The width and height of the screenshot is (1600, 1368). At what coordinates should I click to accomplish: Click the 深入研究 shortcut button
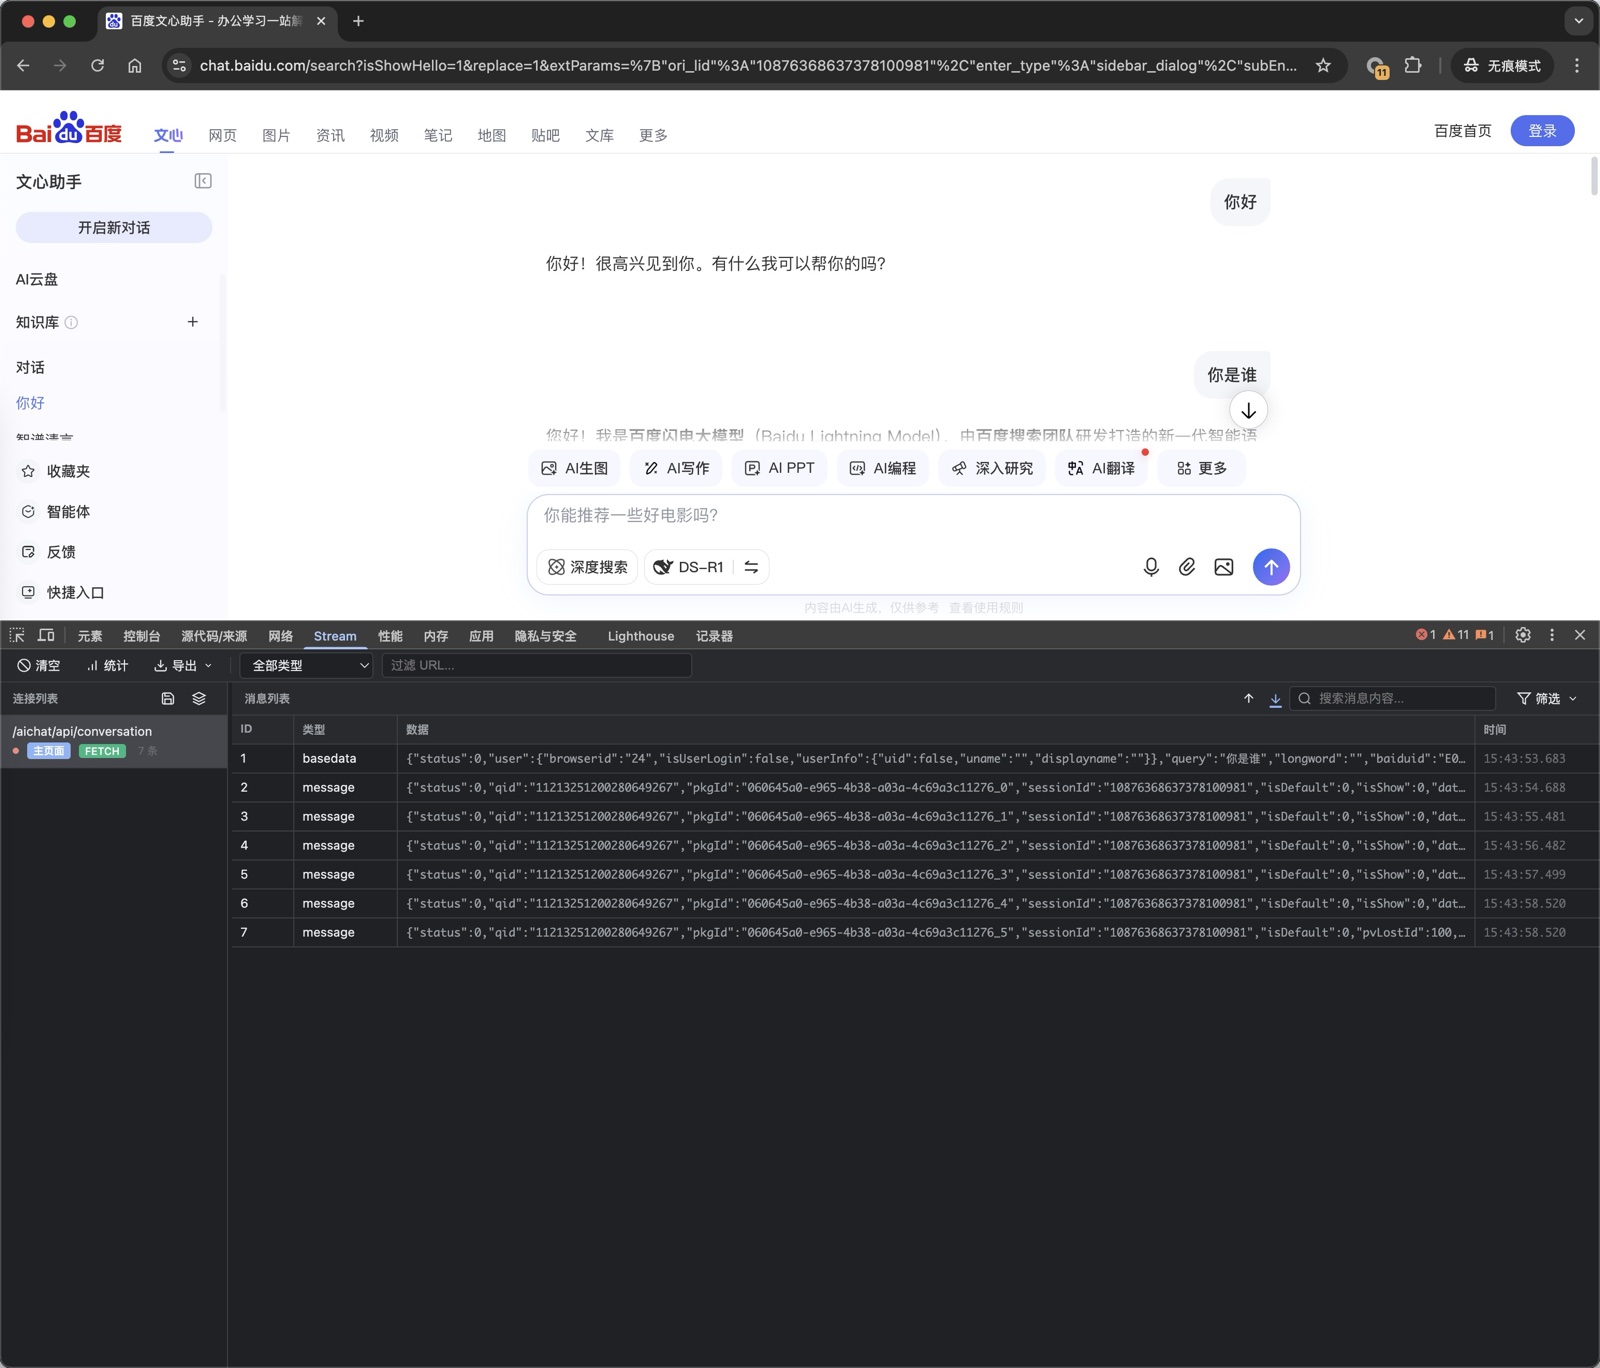(x=992, y=468)
